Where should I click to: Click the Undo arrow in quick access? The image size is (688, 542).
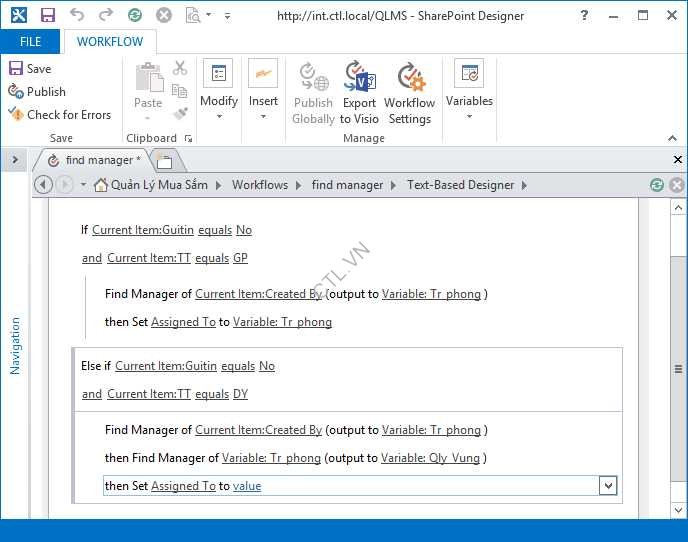[77, 15]
